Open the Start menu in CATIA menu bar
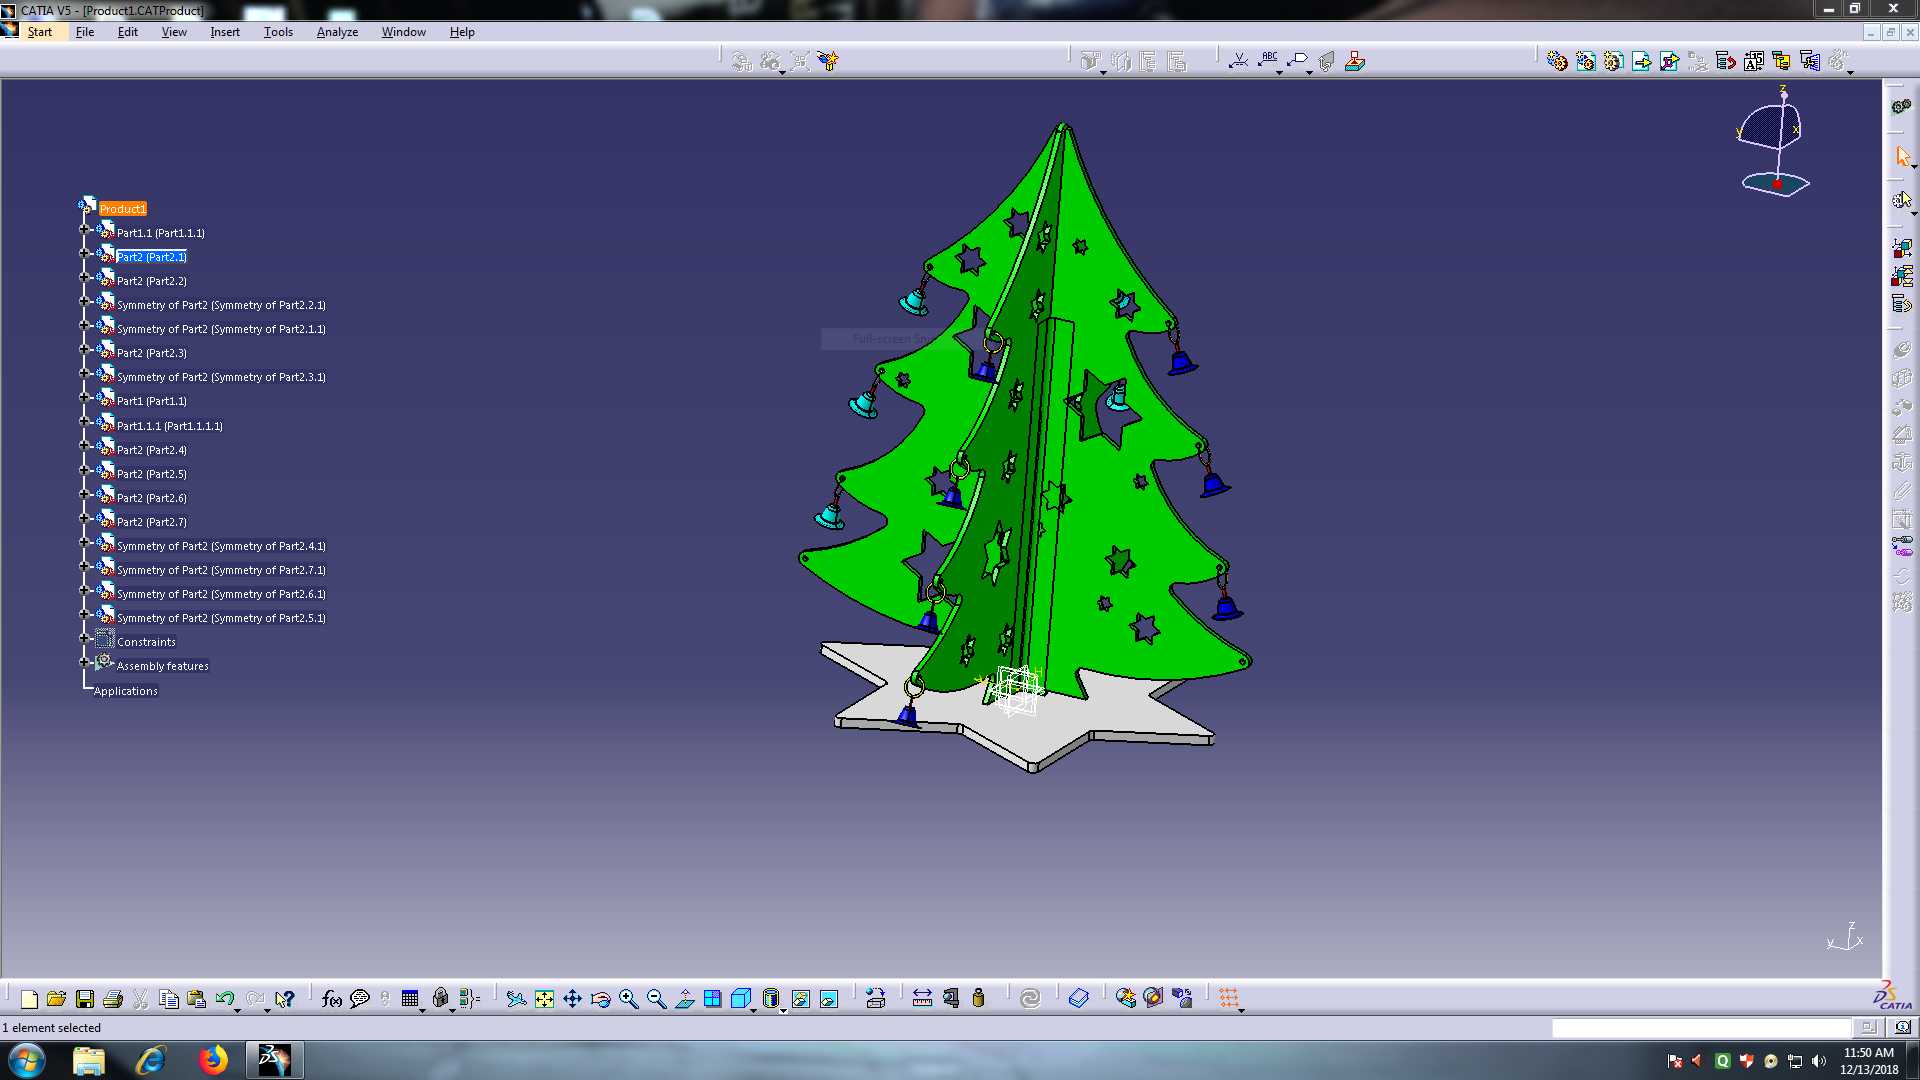 [x=40, y=32]
